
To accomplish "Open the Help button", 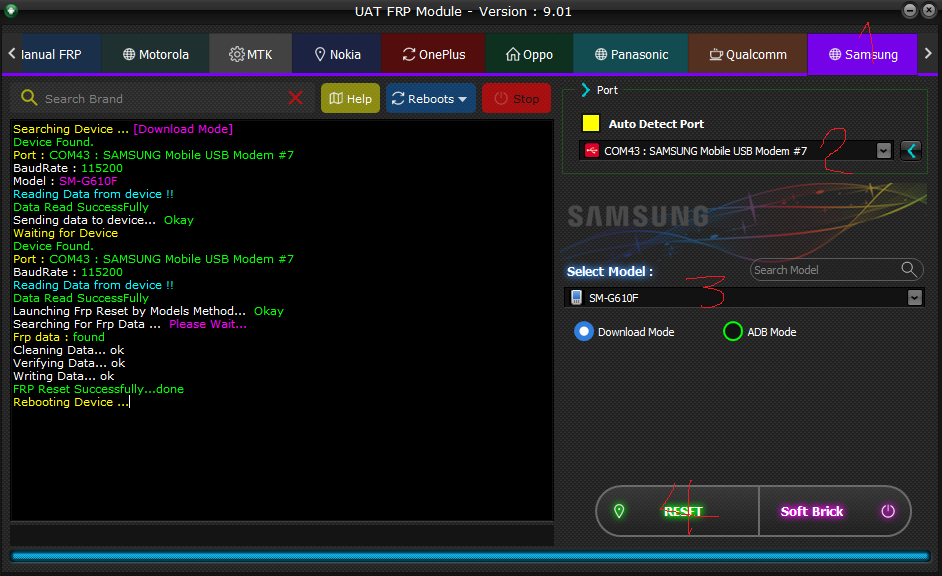I will coord(350,98).
